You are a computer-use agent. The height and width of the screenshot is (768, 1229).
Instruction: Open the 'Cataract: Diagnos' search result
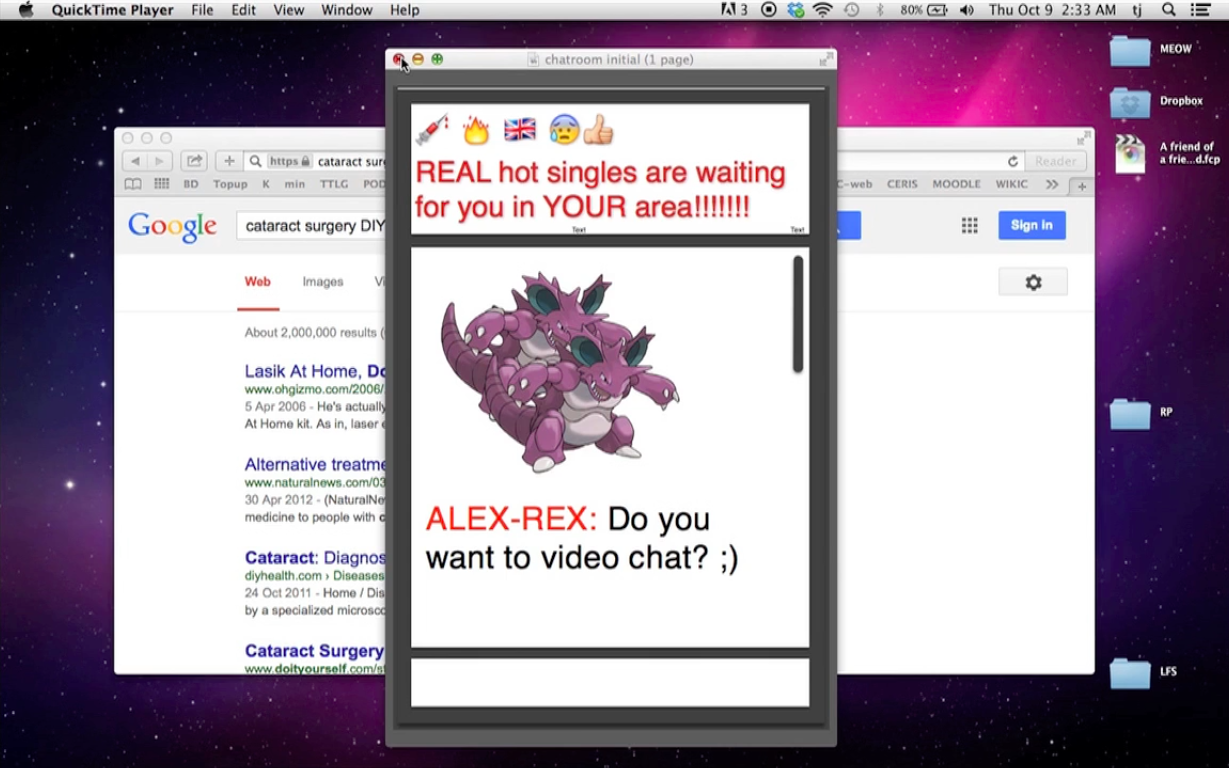pyautogui.click(x=315, y=557)
